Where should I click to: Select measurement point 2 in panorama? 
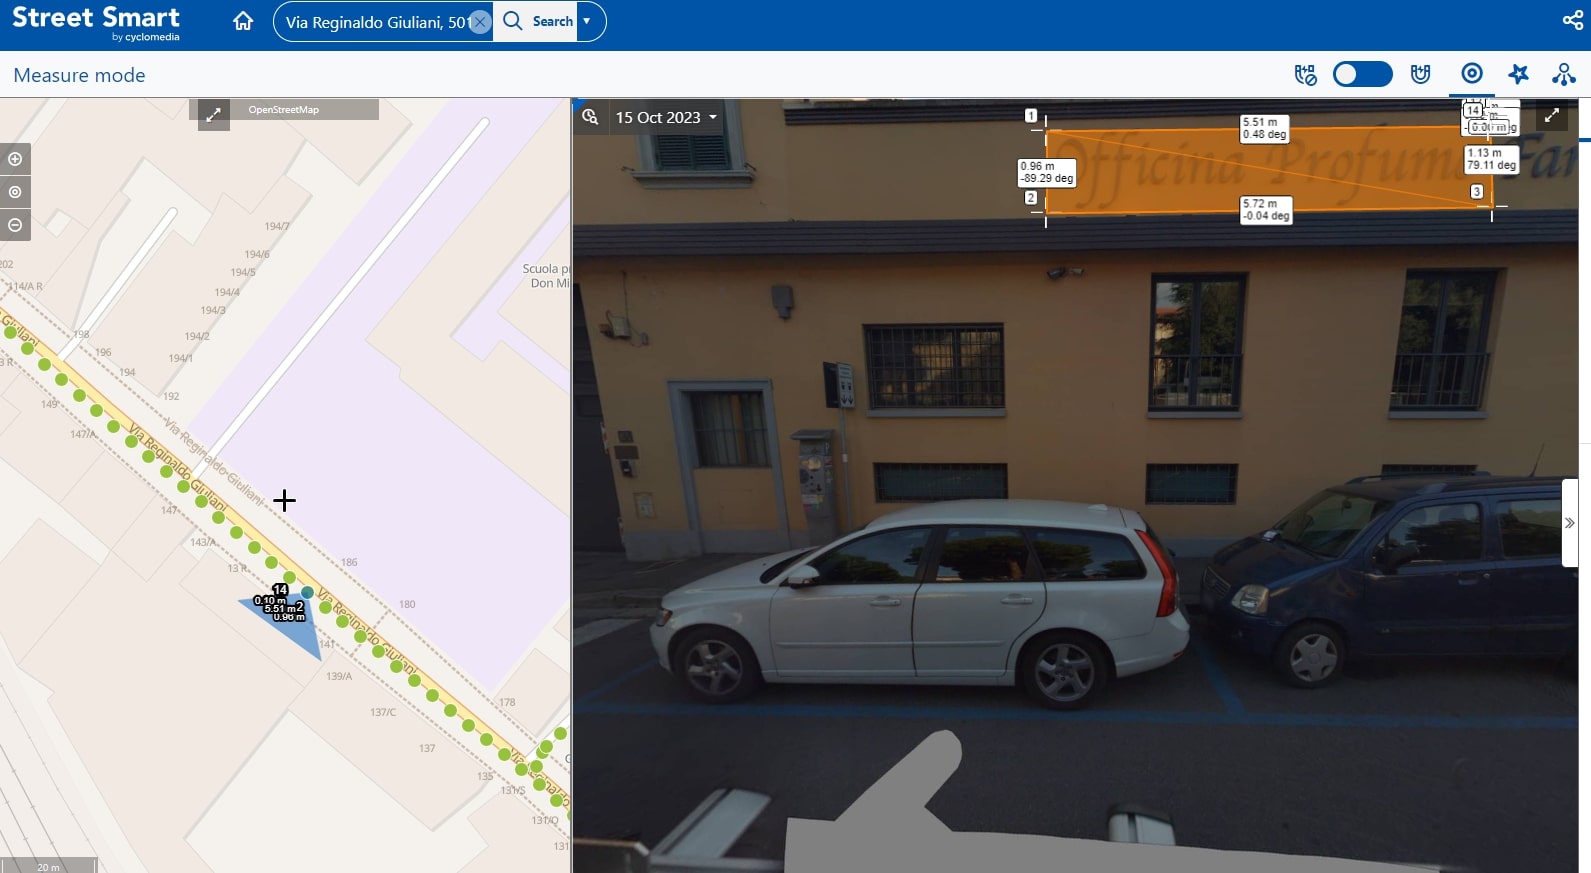pos(1031,198)
